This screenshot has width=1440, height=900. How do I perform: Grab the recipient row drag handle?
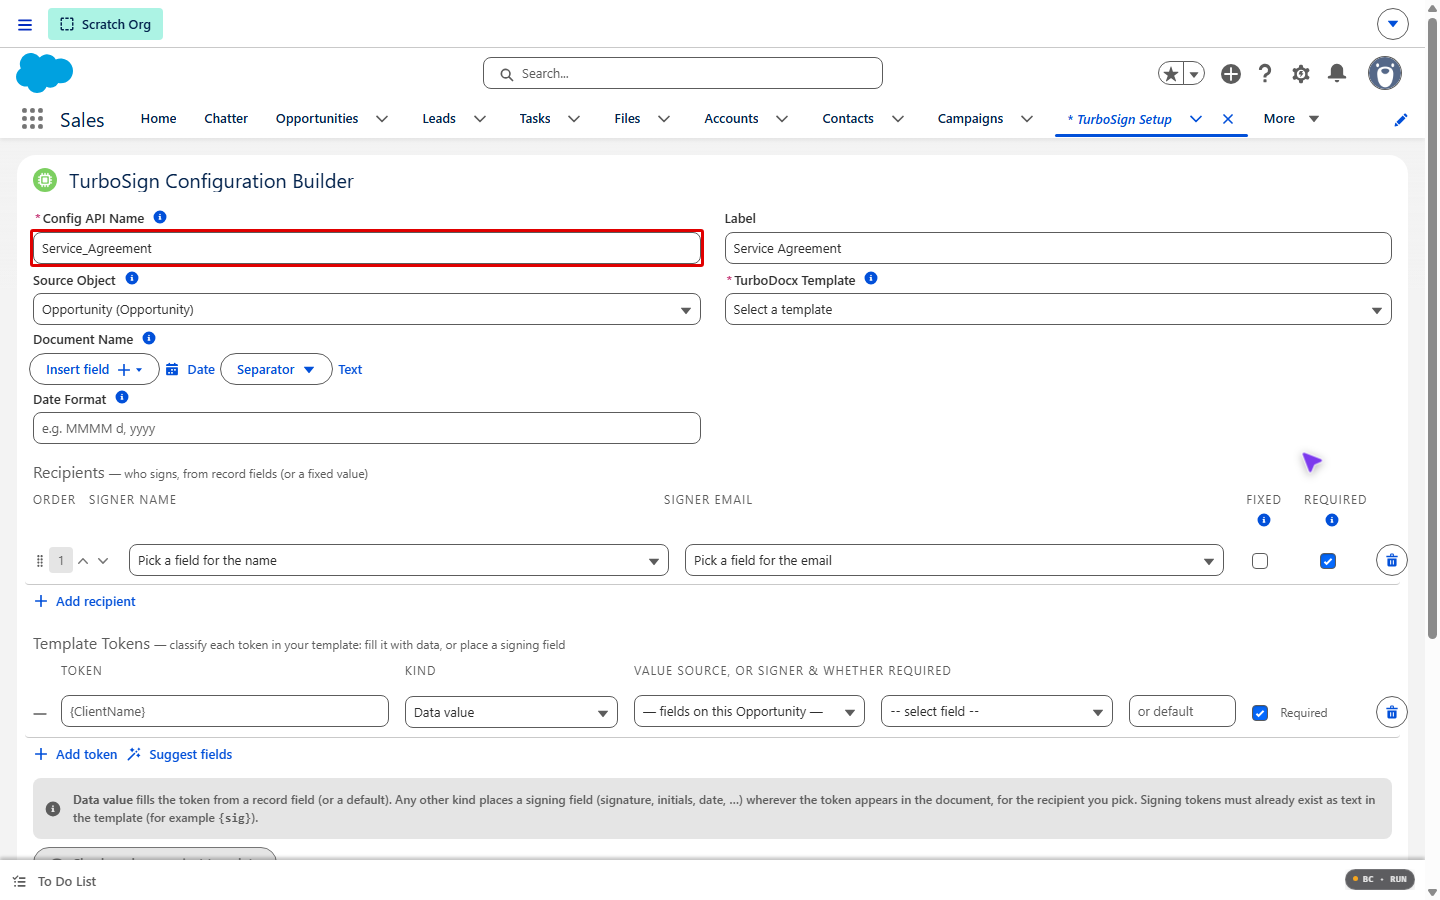[x=40, y=561]
